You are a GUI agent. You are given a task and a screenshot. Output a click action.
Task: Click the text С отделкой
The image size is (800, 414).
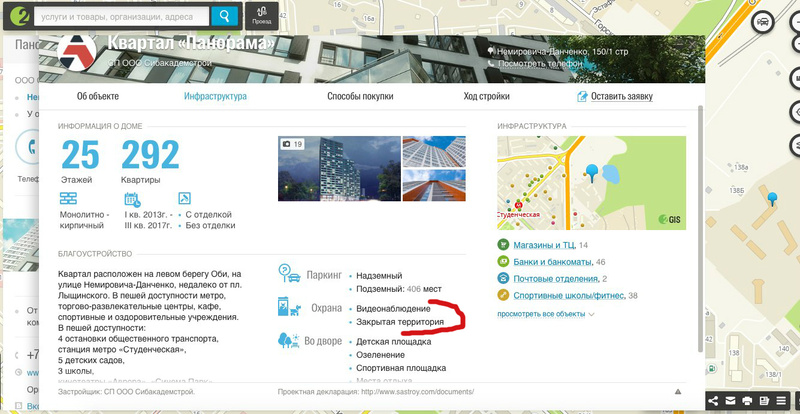coord(209,214)
